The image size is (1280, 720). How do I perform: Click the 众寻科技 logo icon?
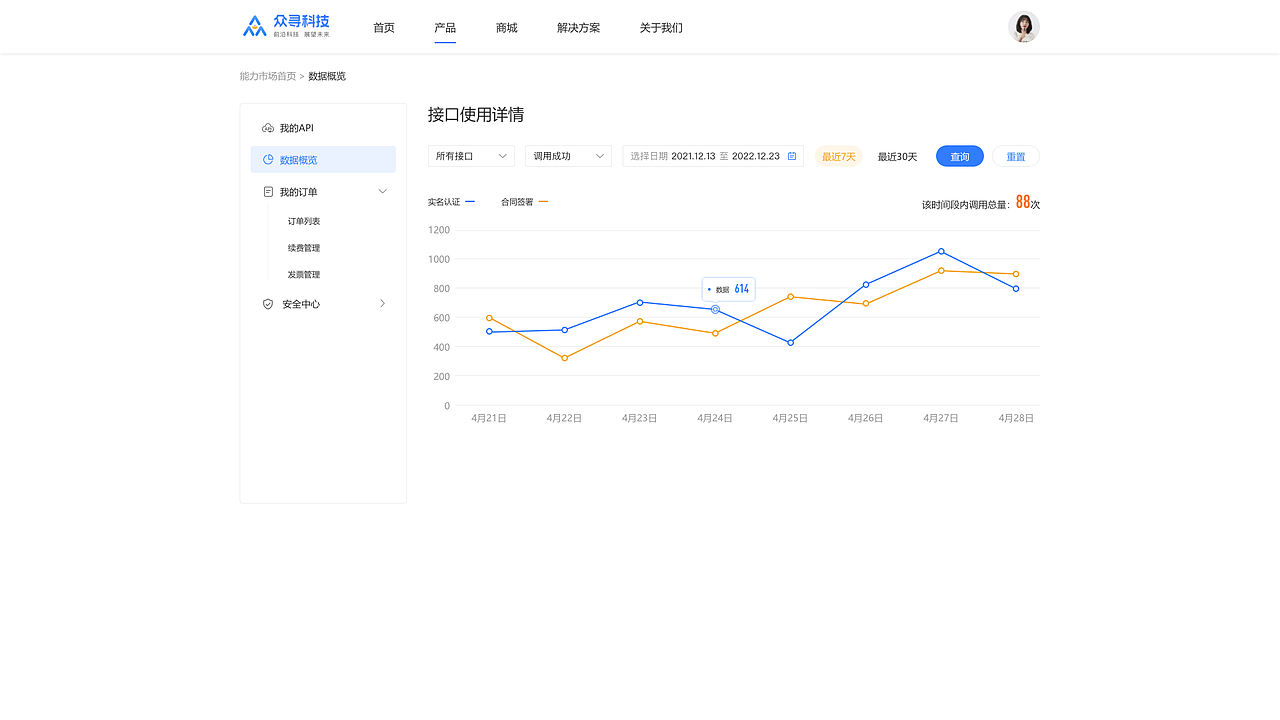tap(252, 24)
